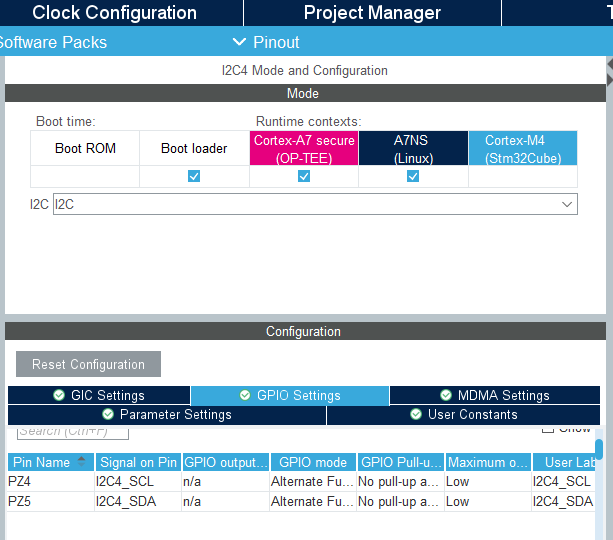The height and width of the screenshot is (540, 613).
Task: Expand the Pinout dropdown menu
Action: pos(266,42)
